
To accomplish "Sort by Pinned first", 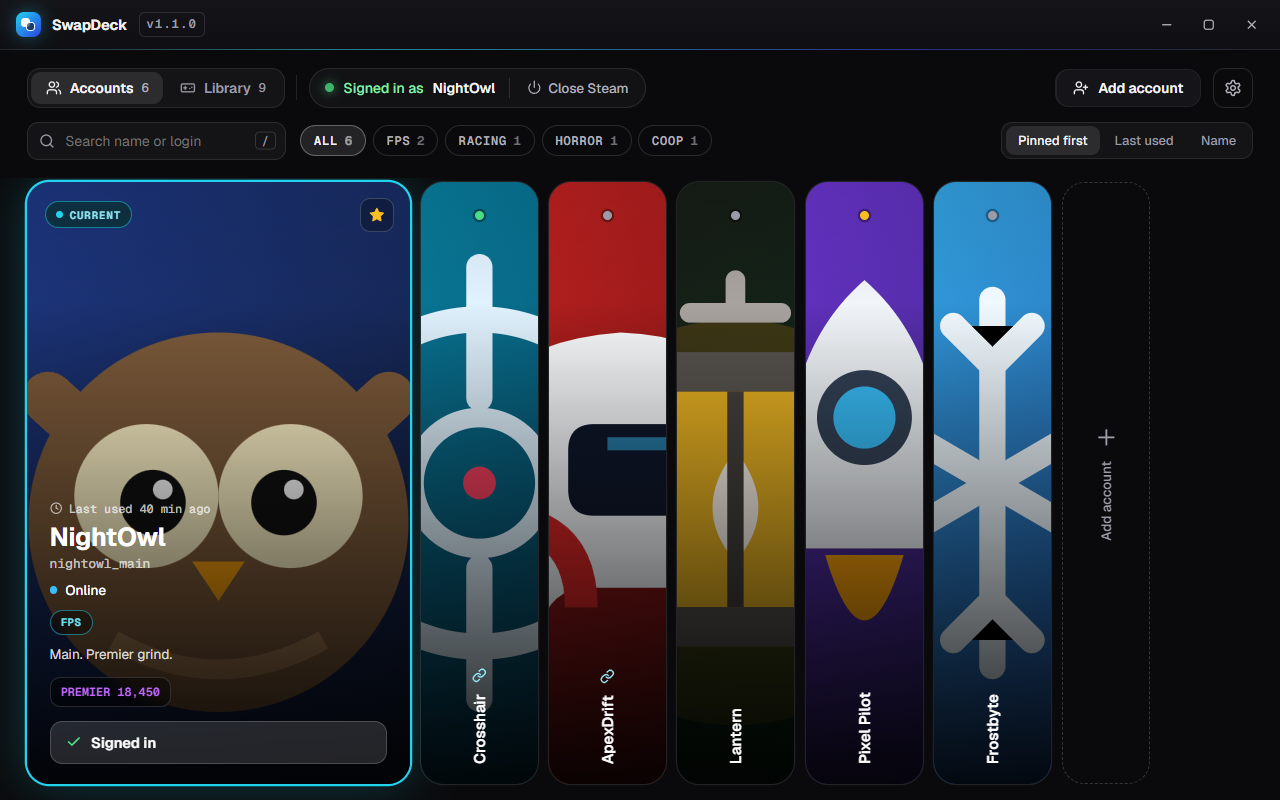I will 1053,141.
